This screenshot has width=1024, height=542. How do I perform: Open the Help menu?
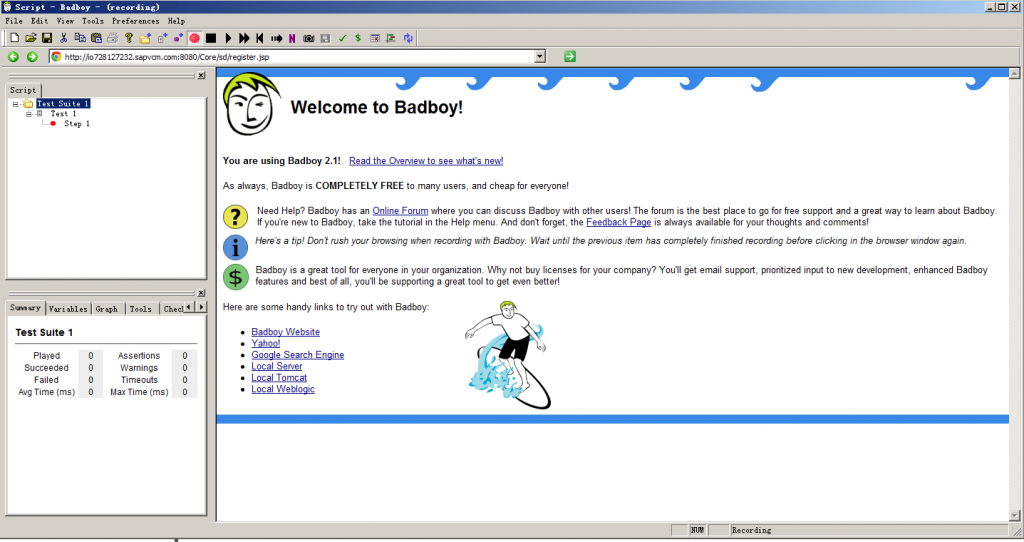[176, 21]
